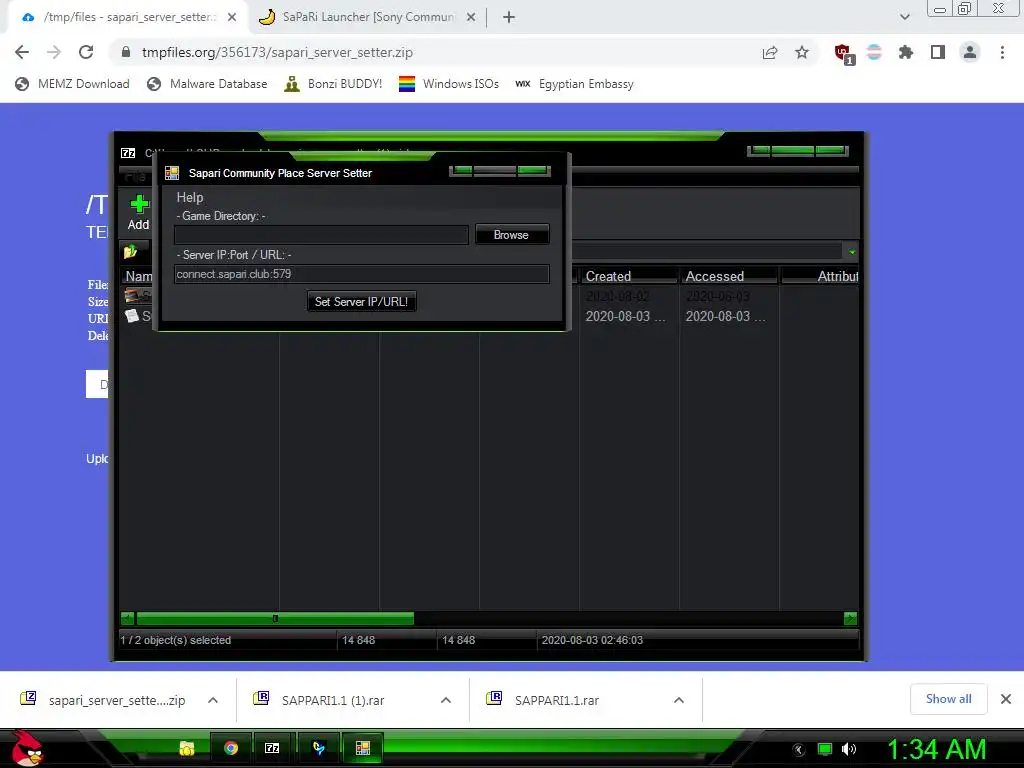Open a new browser tab
Viewport: 1024px width, 768px height.
(x=509, y=17)
